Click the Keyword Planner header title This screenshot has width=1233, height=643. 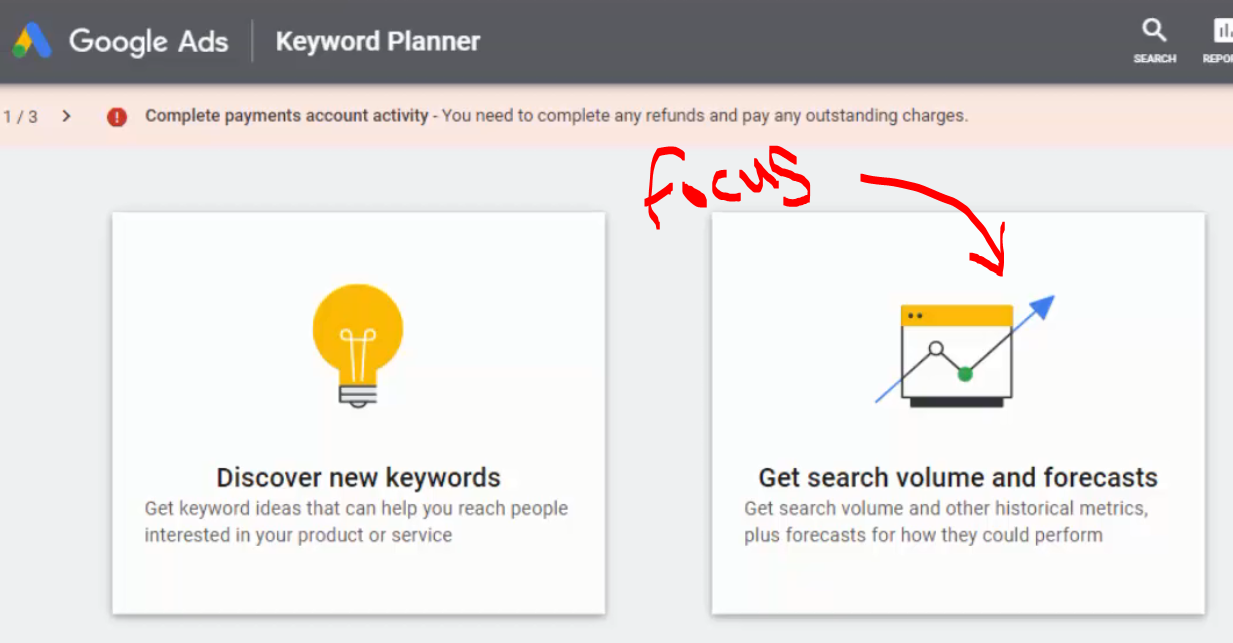(378, 42)
